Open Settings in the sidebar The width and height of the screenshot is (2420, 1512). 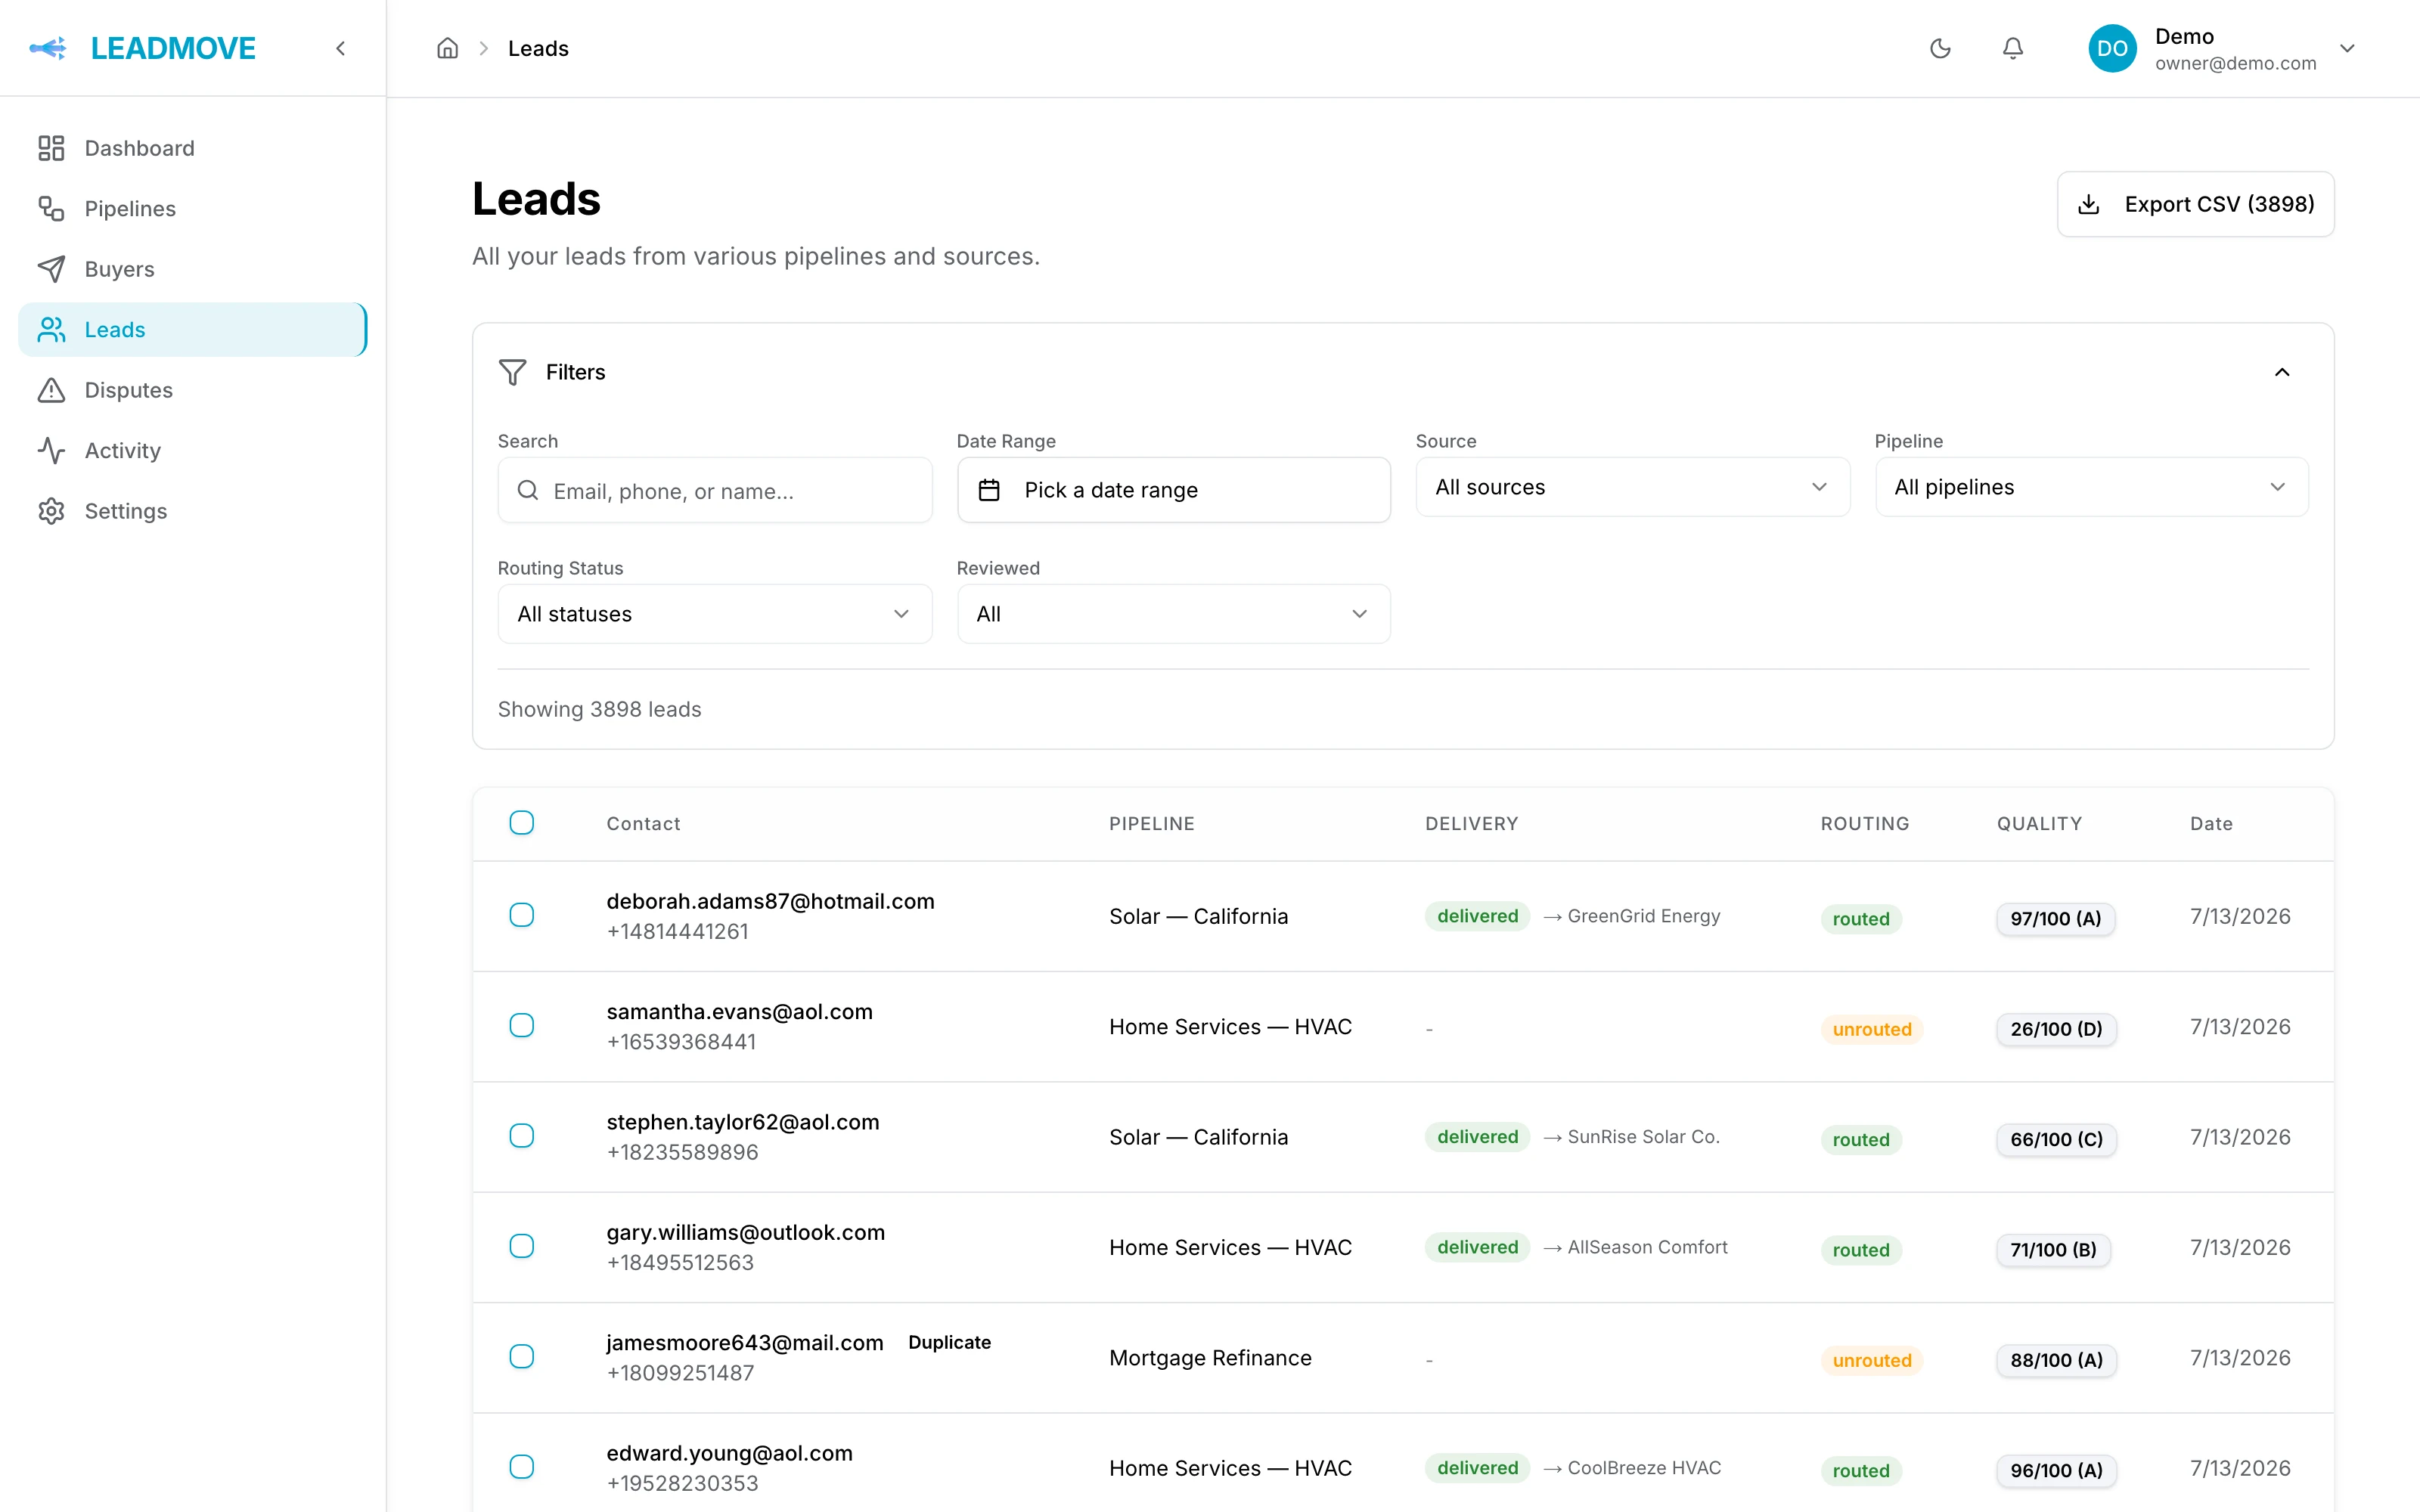[x=193, y=511]
